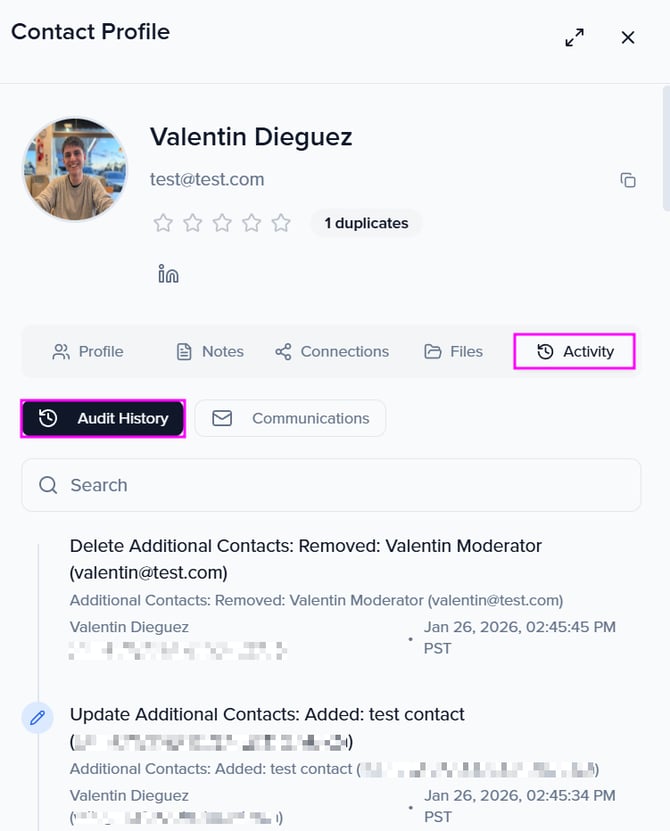Image resolution: width=670 pixels, height=831 pixels.
Task: Click the 1 duplicates badge
Action: (x=366, y=223)
